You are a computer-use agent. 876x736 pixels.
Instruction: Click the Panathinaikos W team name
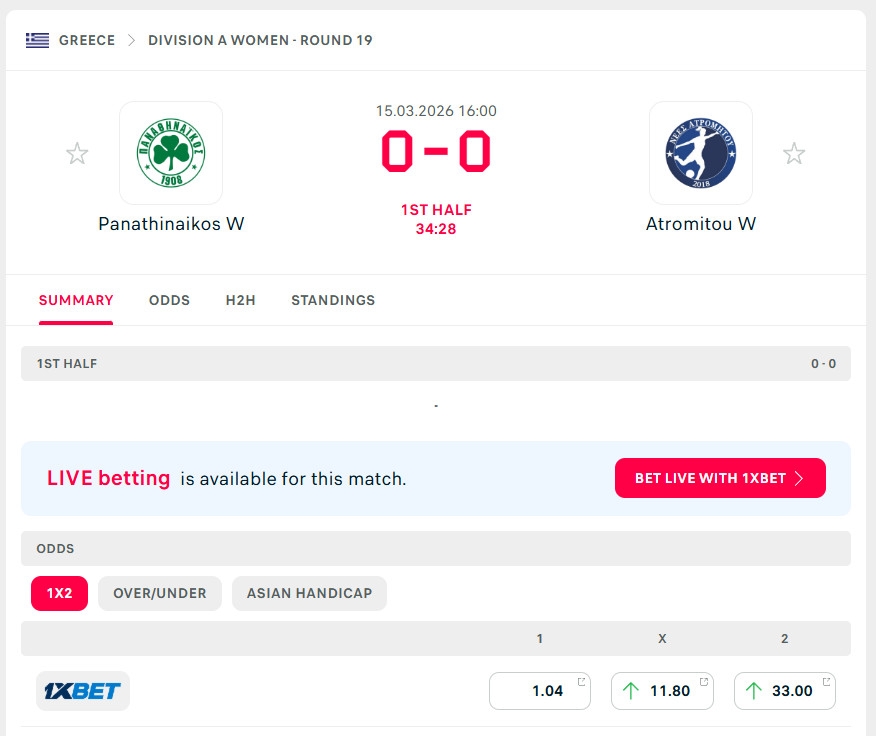pyautogui.click(x=171, y=224)
